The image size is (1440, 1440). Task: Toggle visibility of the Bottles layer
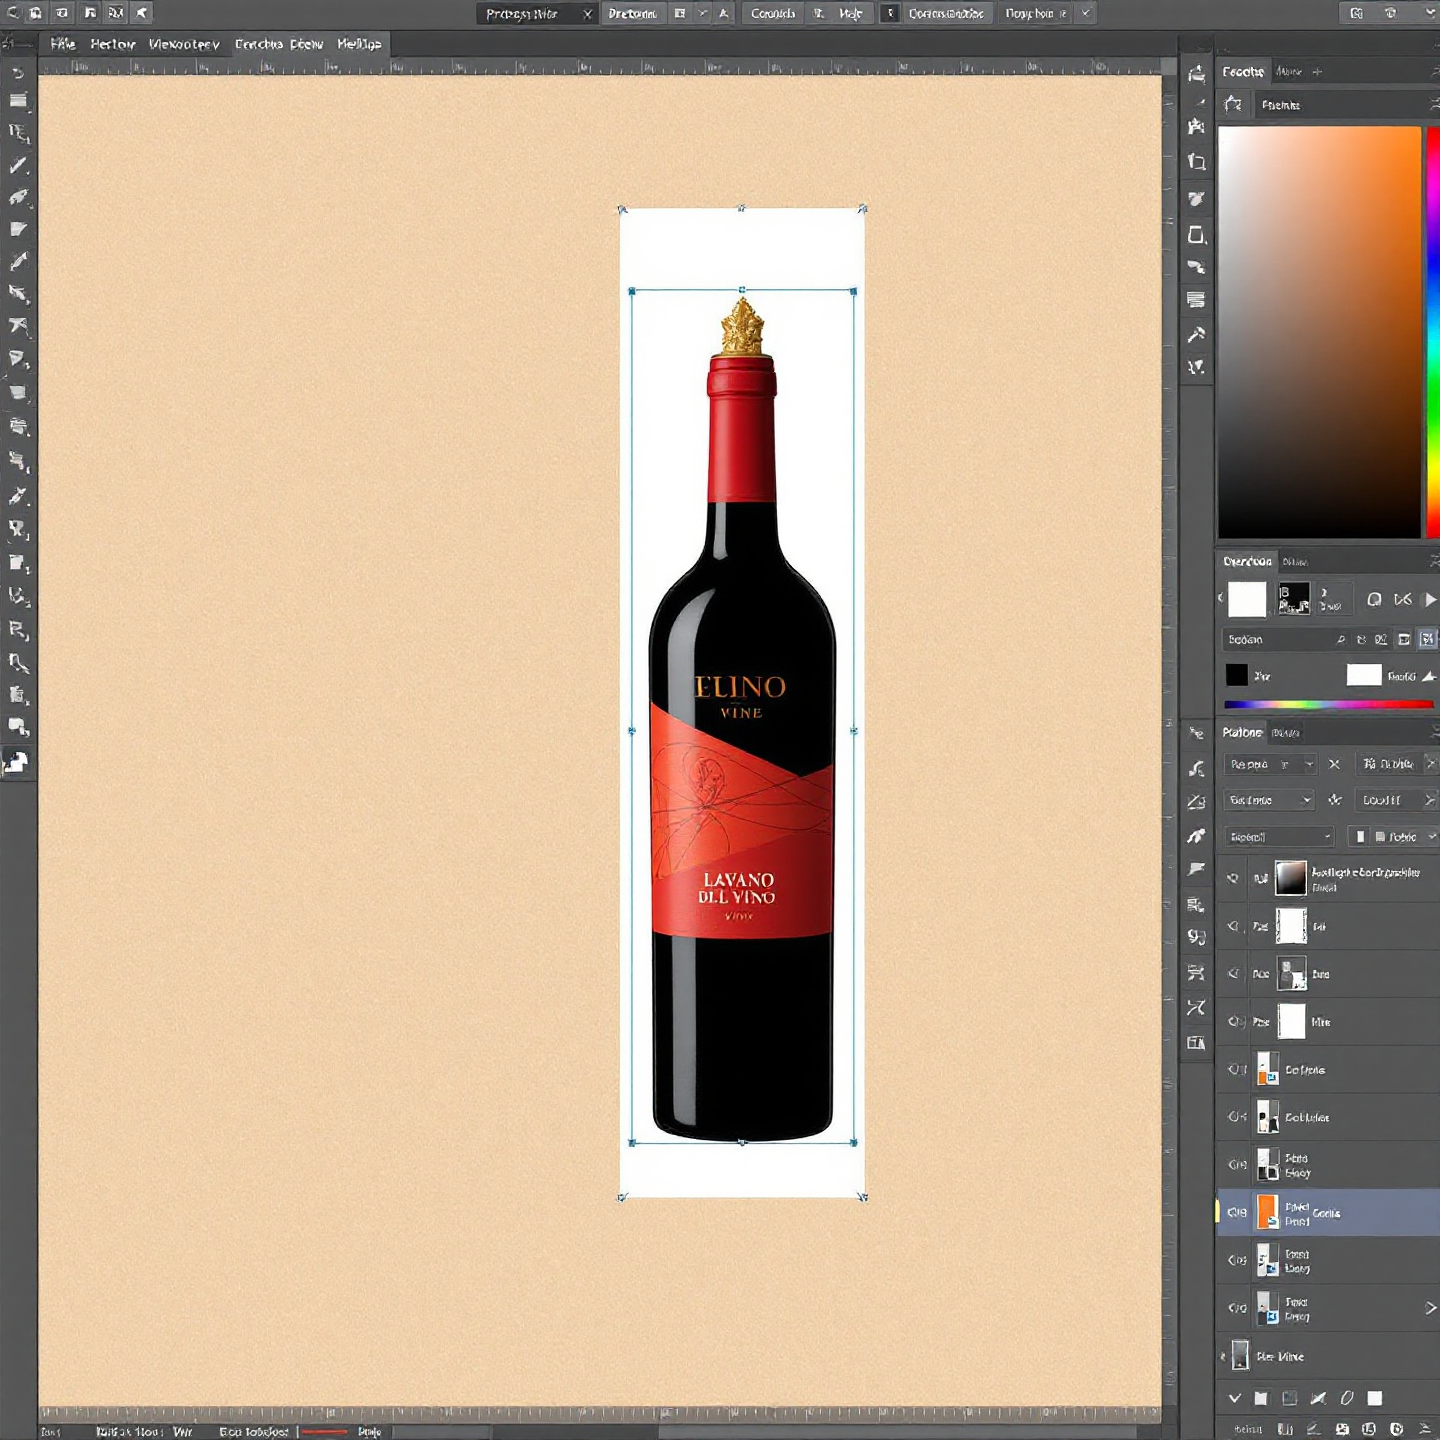(x=1237, y=1117)
